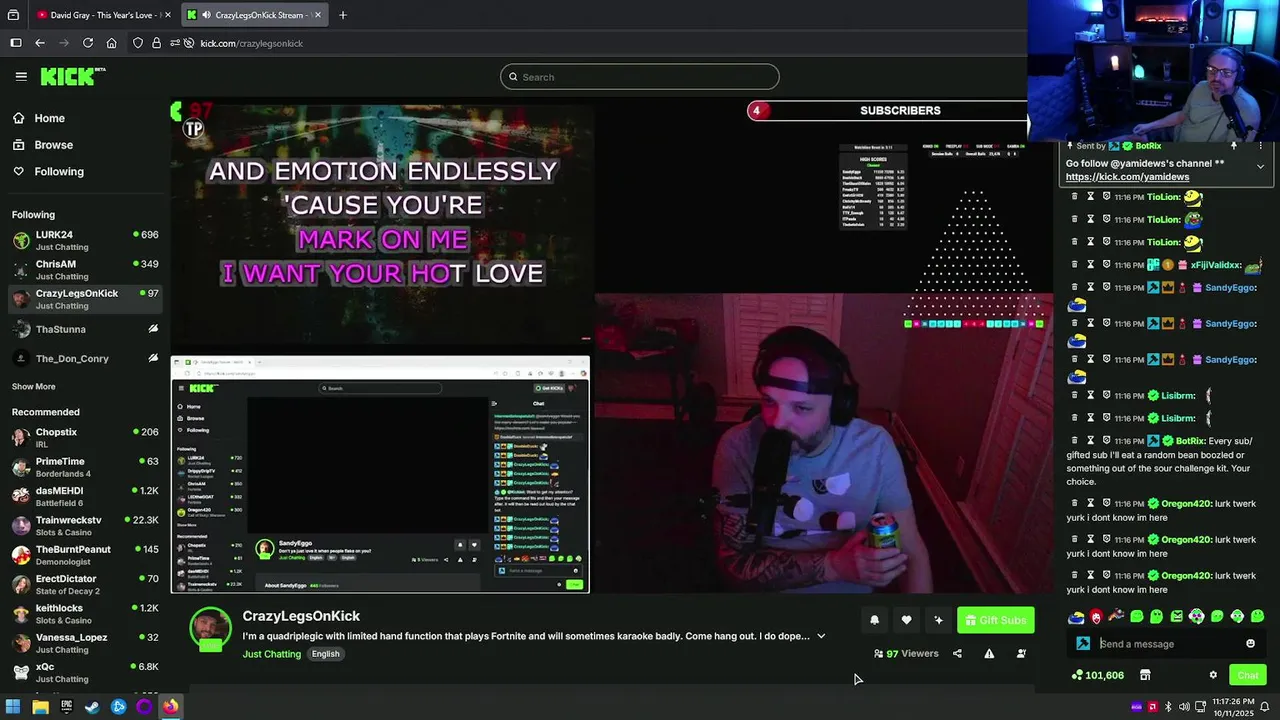Open the Firefox tab overview icon

click(13, 15)
